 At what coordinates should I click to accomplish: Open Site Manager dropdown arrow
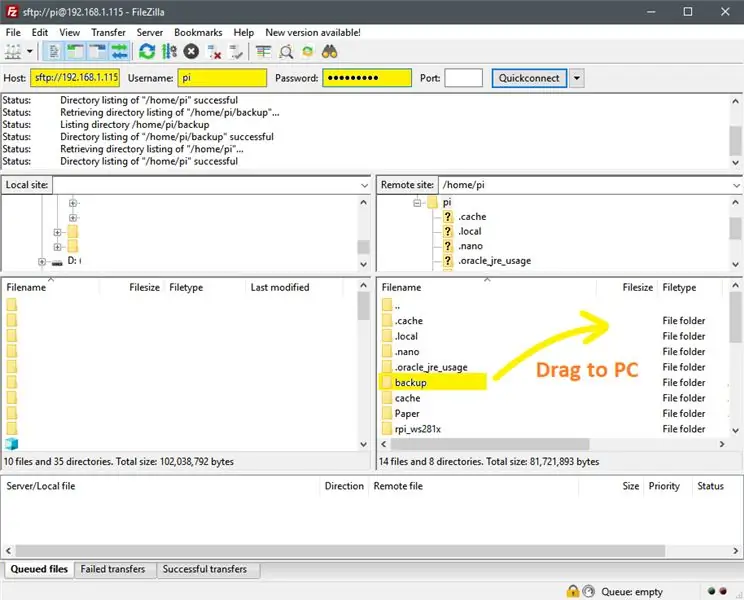coord(29,51)
